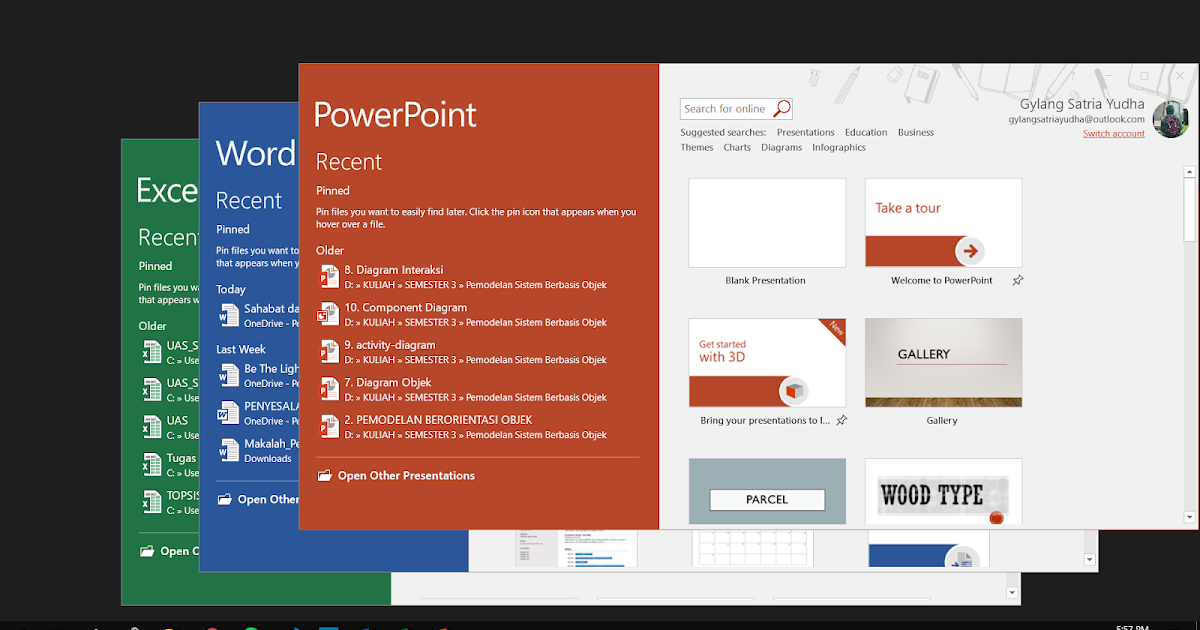Image resolution: width=1200 pixels, height=630 pixels.
Task: Click Excel icon for TOPSIS workbook
Action: pyautogui.click(x=151, y=502)
